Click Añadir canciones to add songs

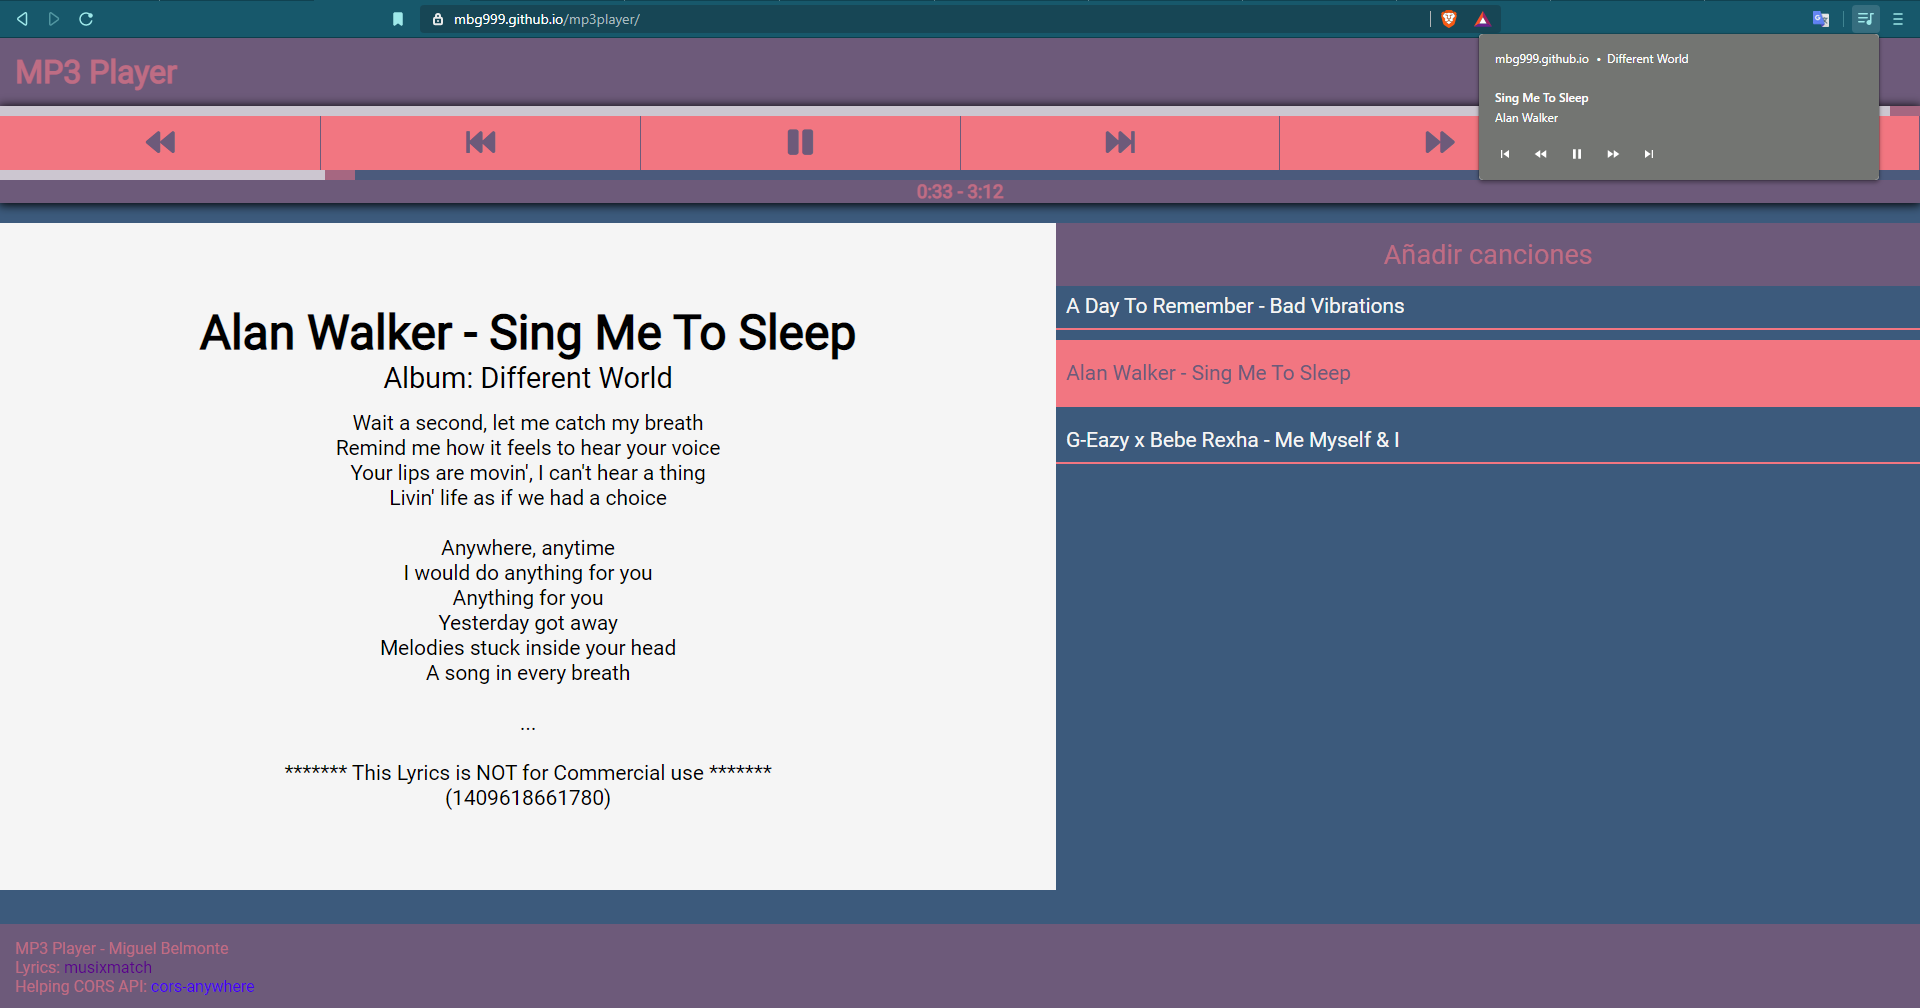pos(1488,255)
